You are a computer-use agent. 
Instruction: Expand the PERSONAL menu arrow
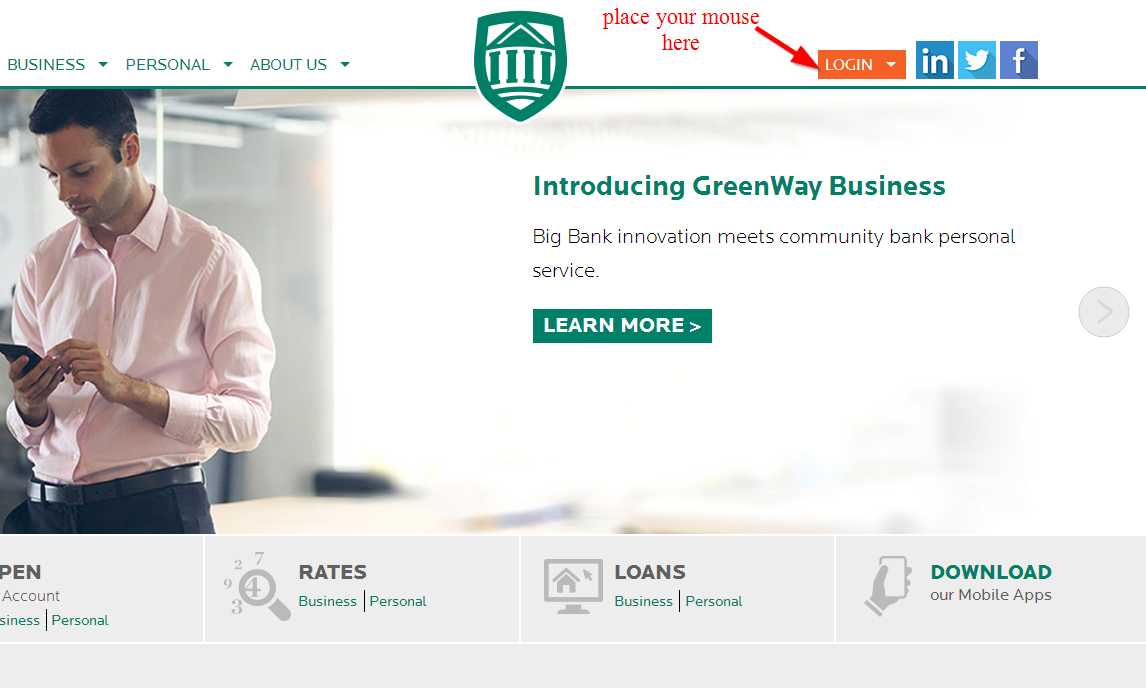click(x=228, y=64)
